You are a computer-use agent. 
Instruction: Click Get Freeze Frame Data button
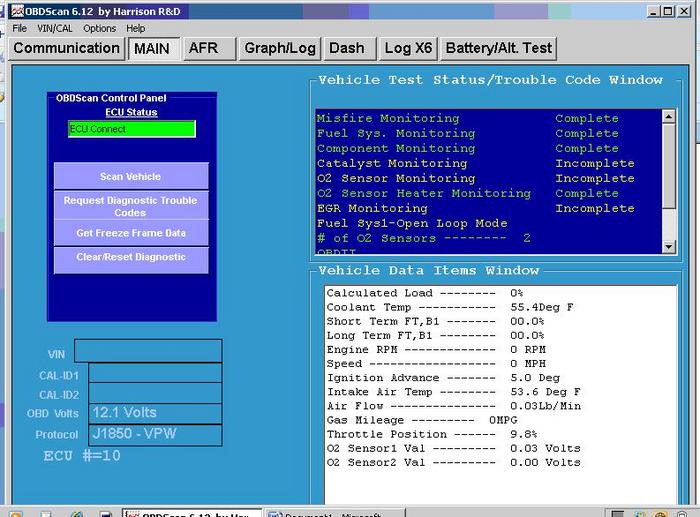click(131, 233)
